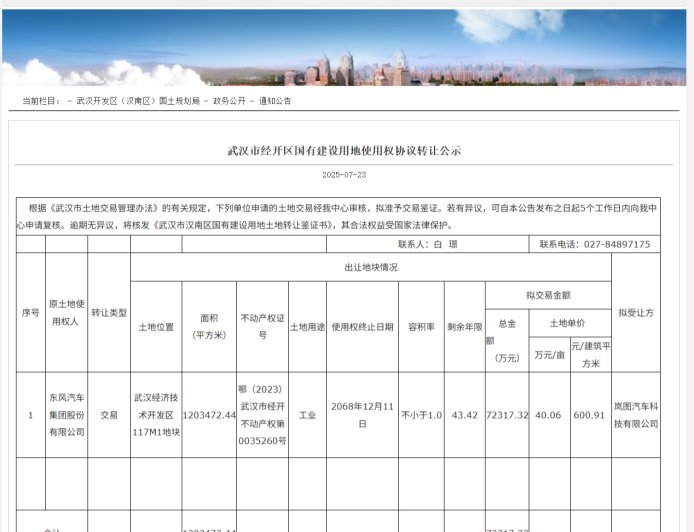The height and width of the screenshot is (532, 694).
Task: Click the 元/建筑平方米 header cell
Action: (x=591, y=355)
